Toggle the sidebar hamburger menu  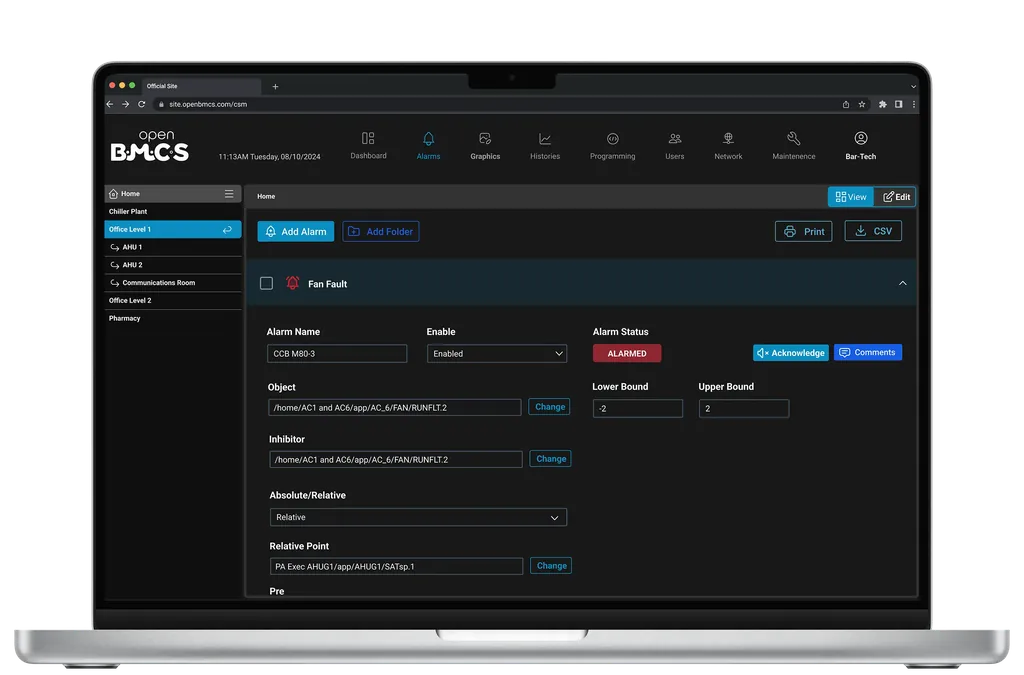(229, 194)
